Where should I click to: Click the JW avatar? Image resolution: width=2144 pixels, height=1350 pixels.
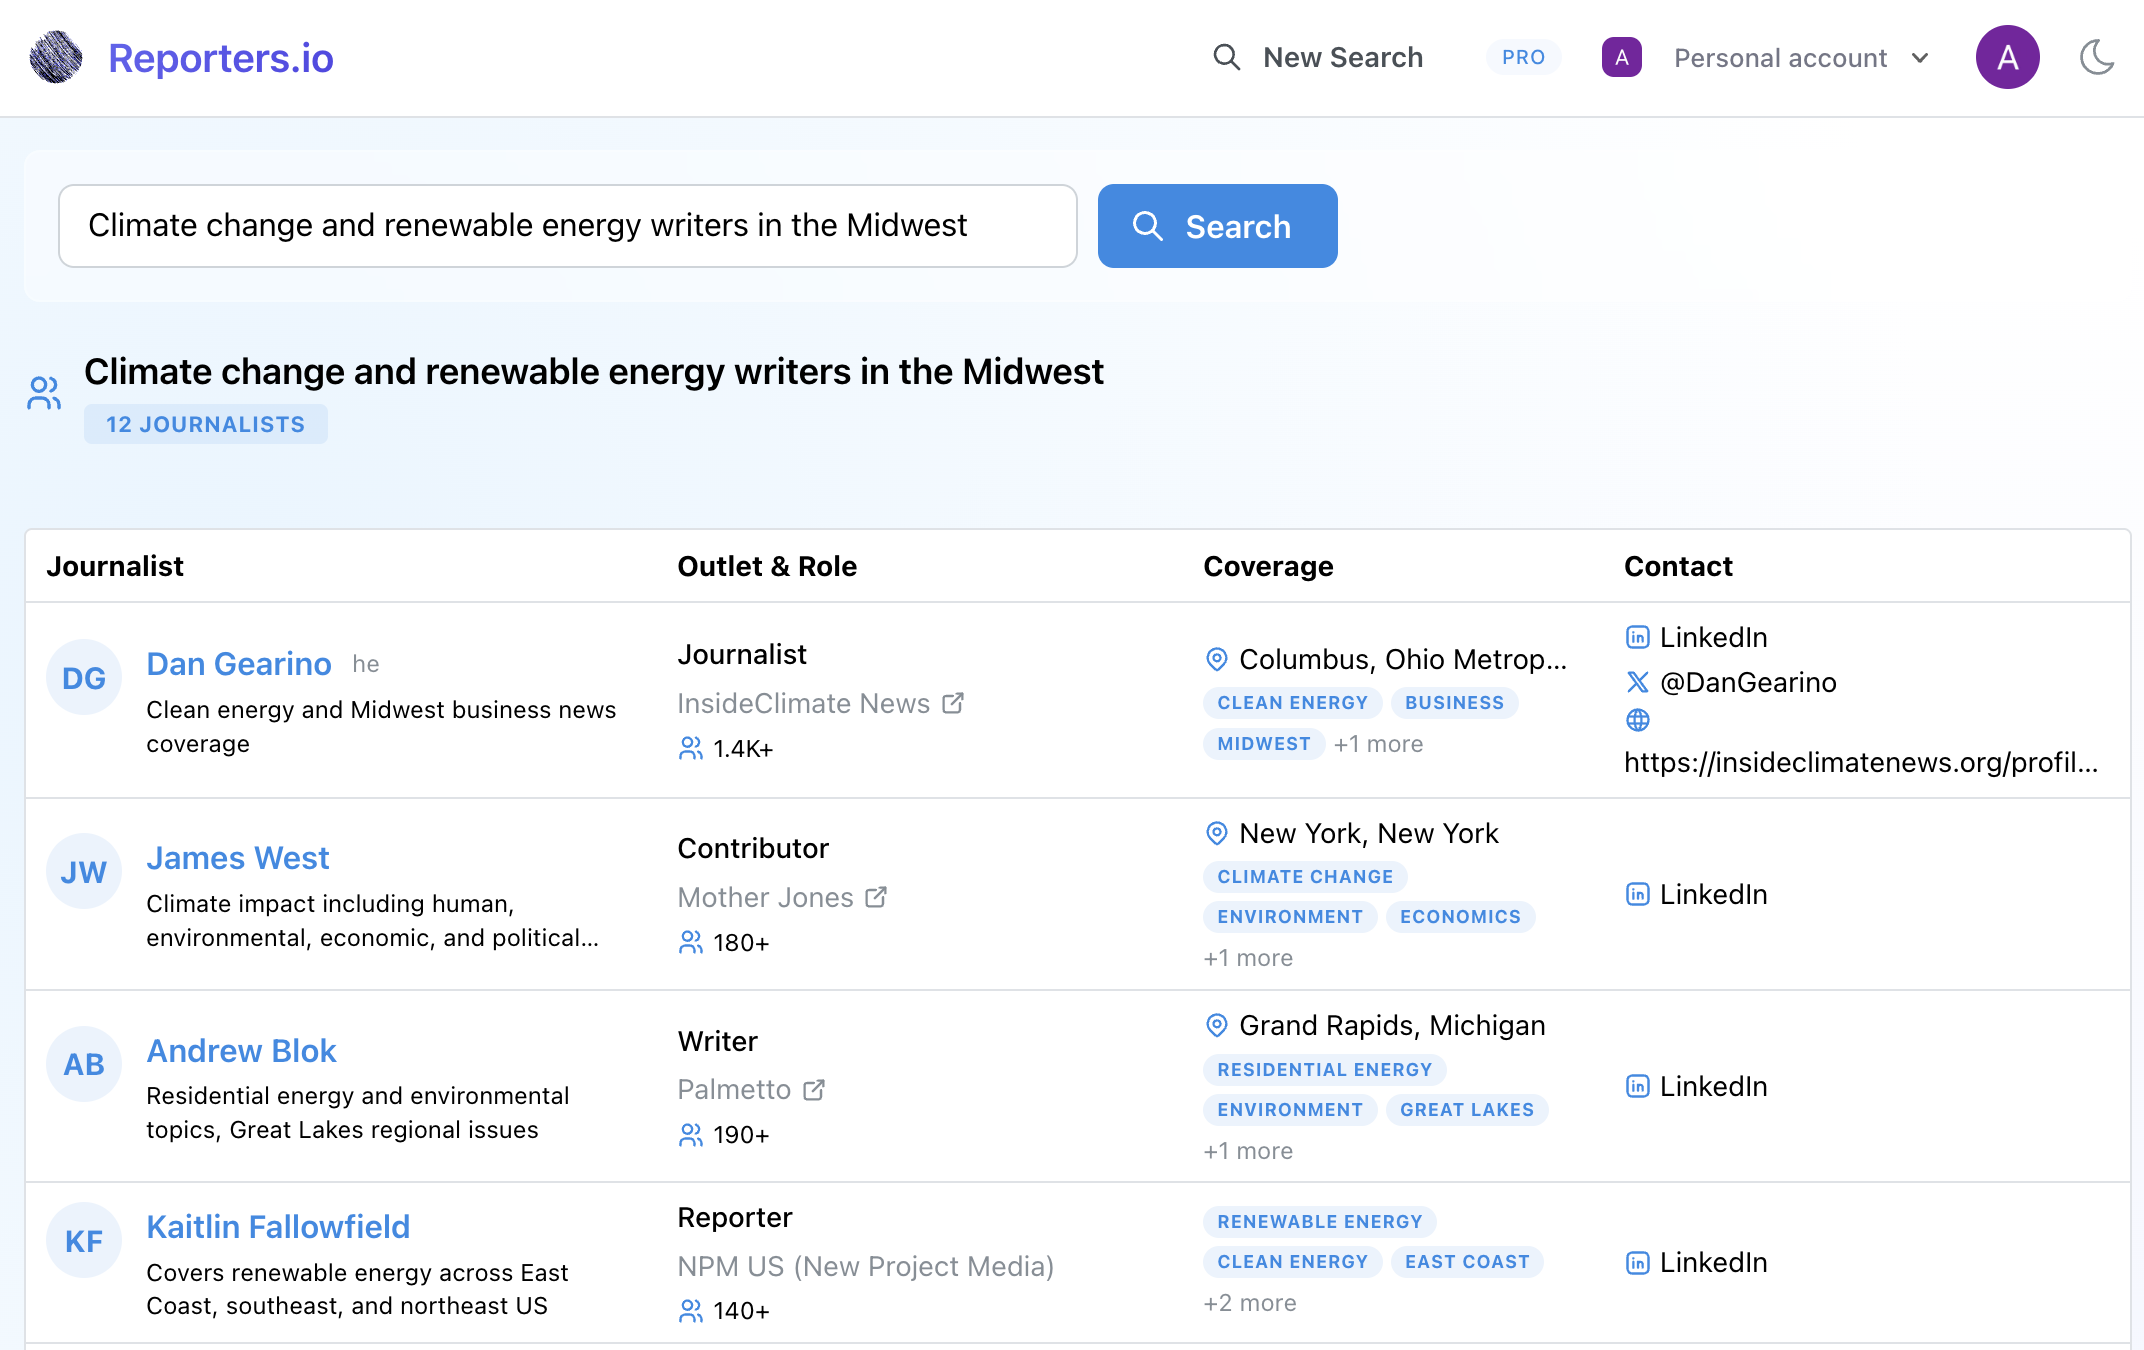(x=84, y=872)
